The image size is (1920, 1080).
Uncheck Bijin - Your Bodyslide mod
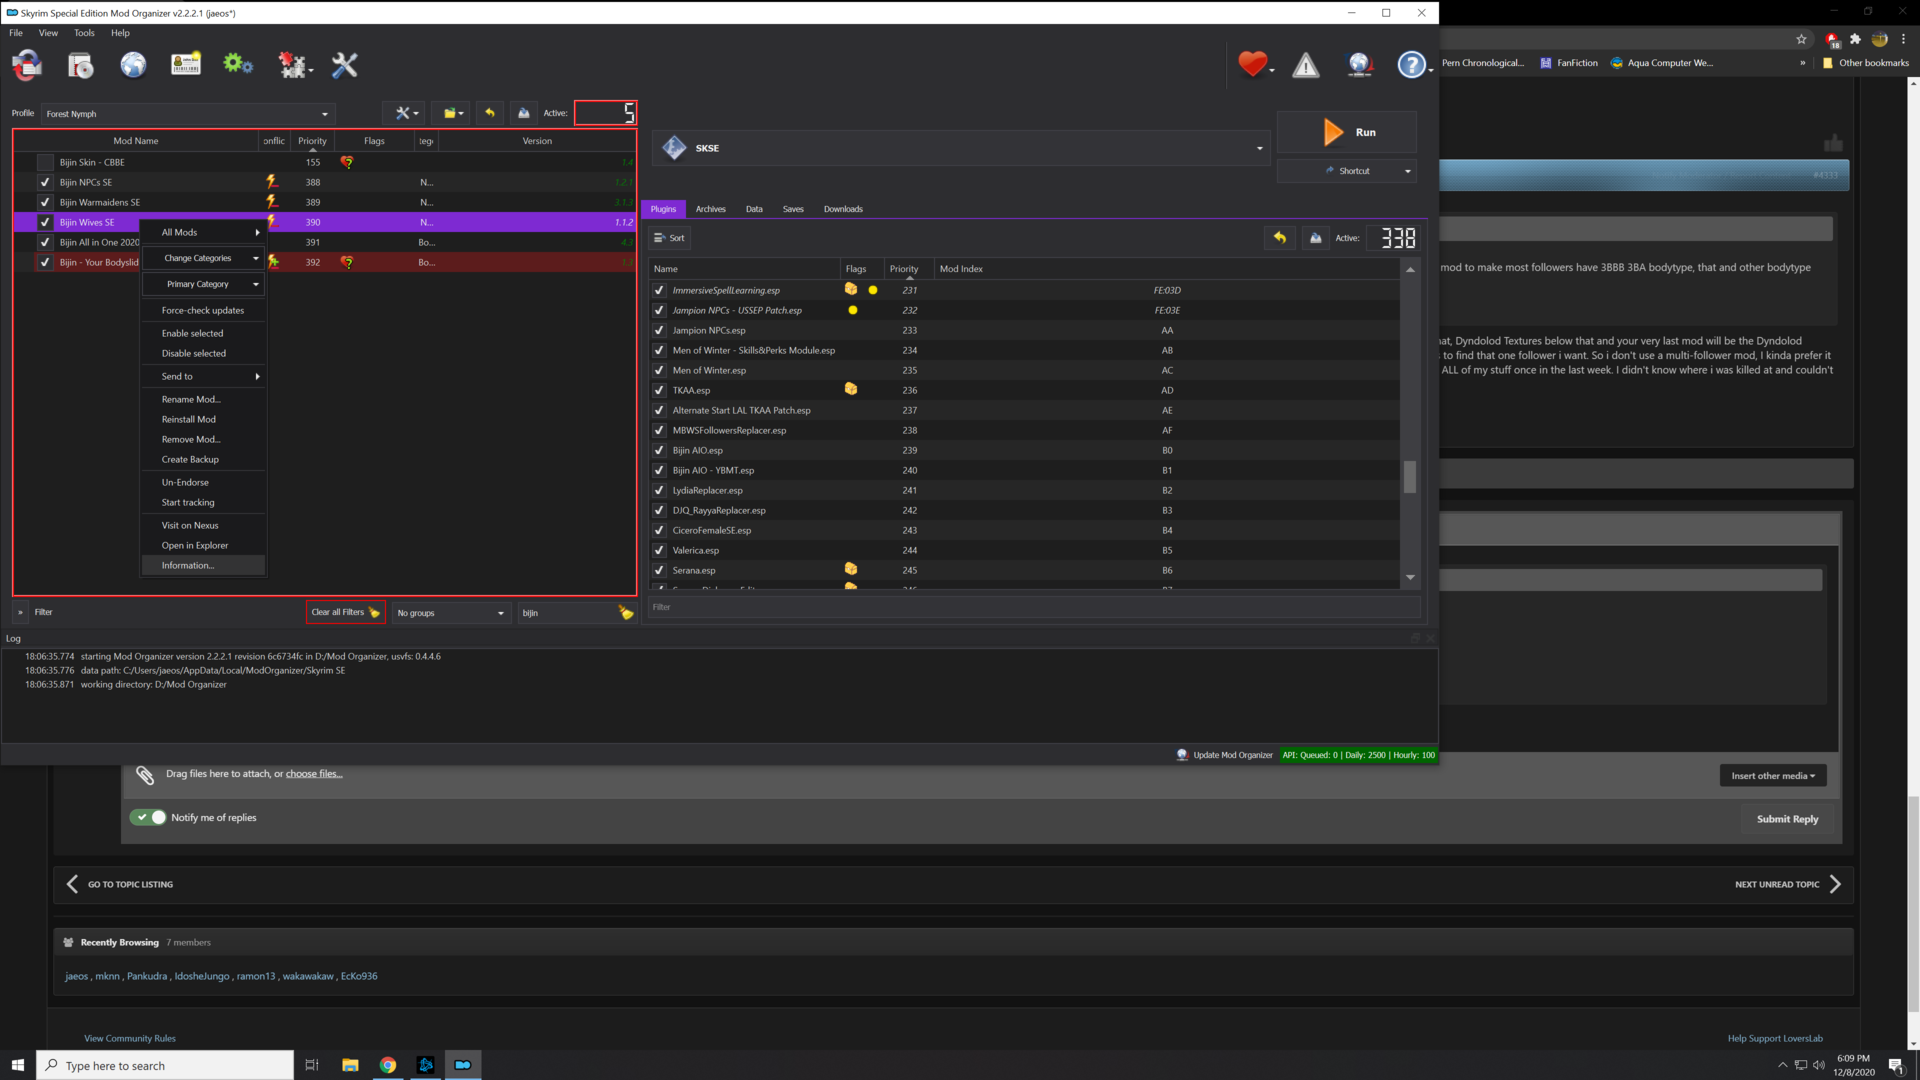(x=45, y=262)
